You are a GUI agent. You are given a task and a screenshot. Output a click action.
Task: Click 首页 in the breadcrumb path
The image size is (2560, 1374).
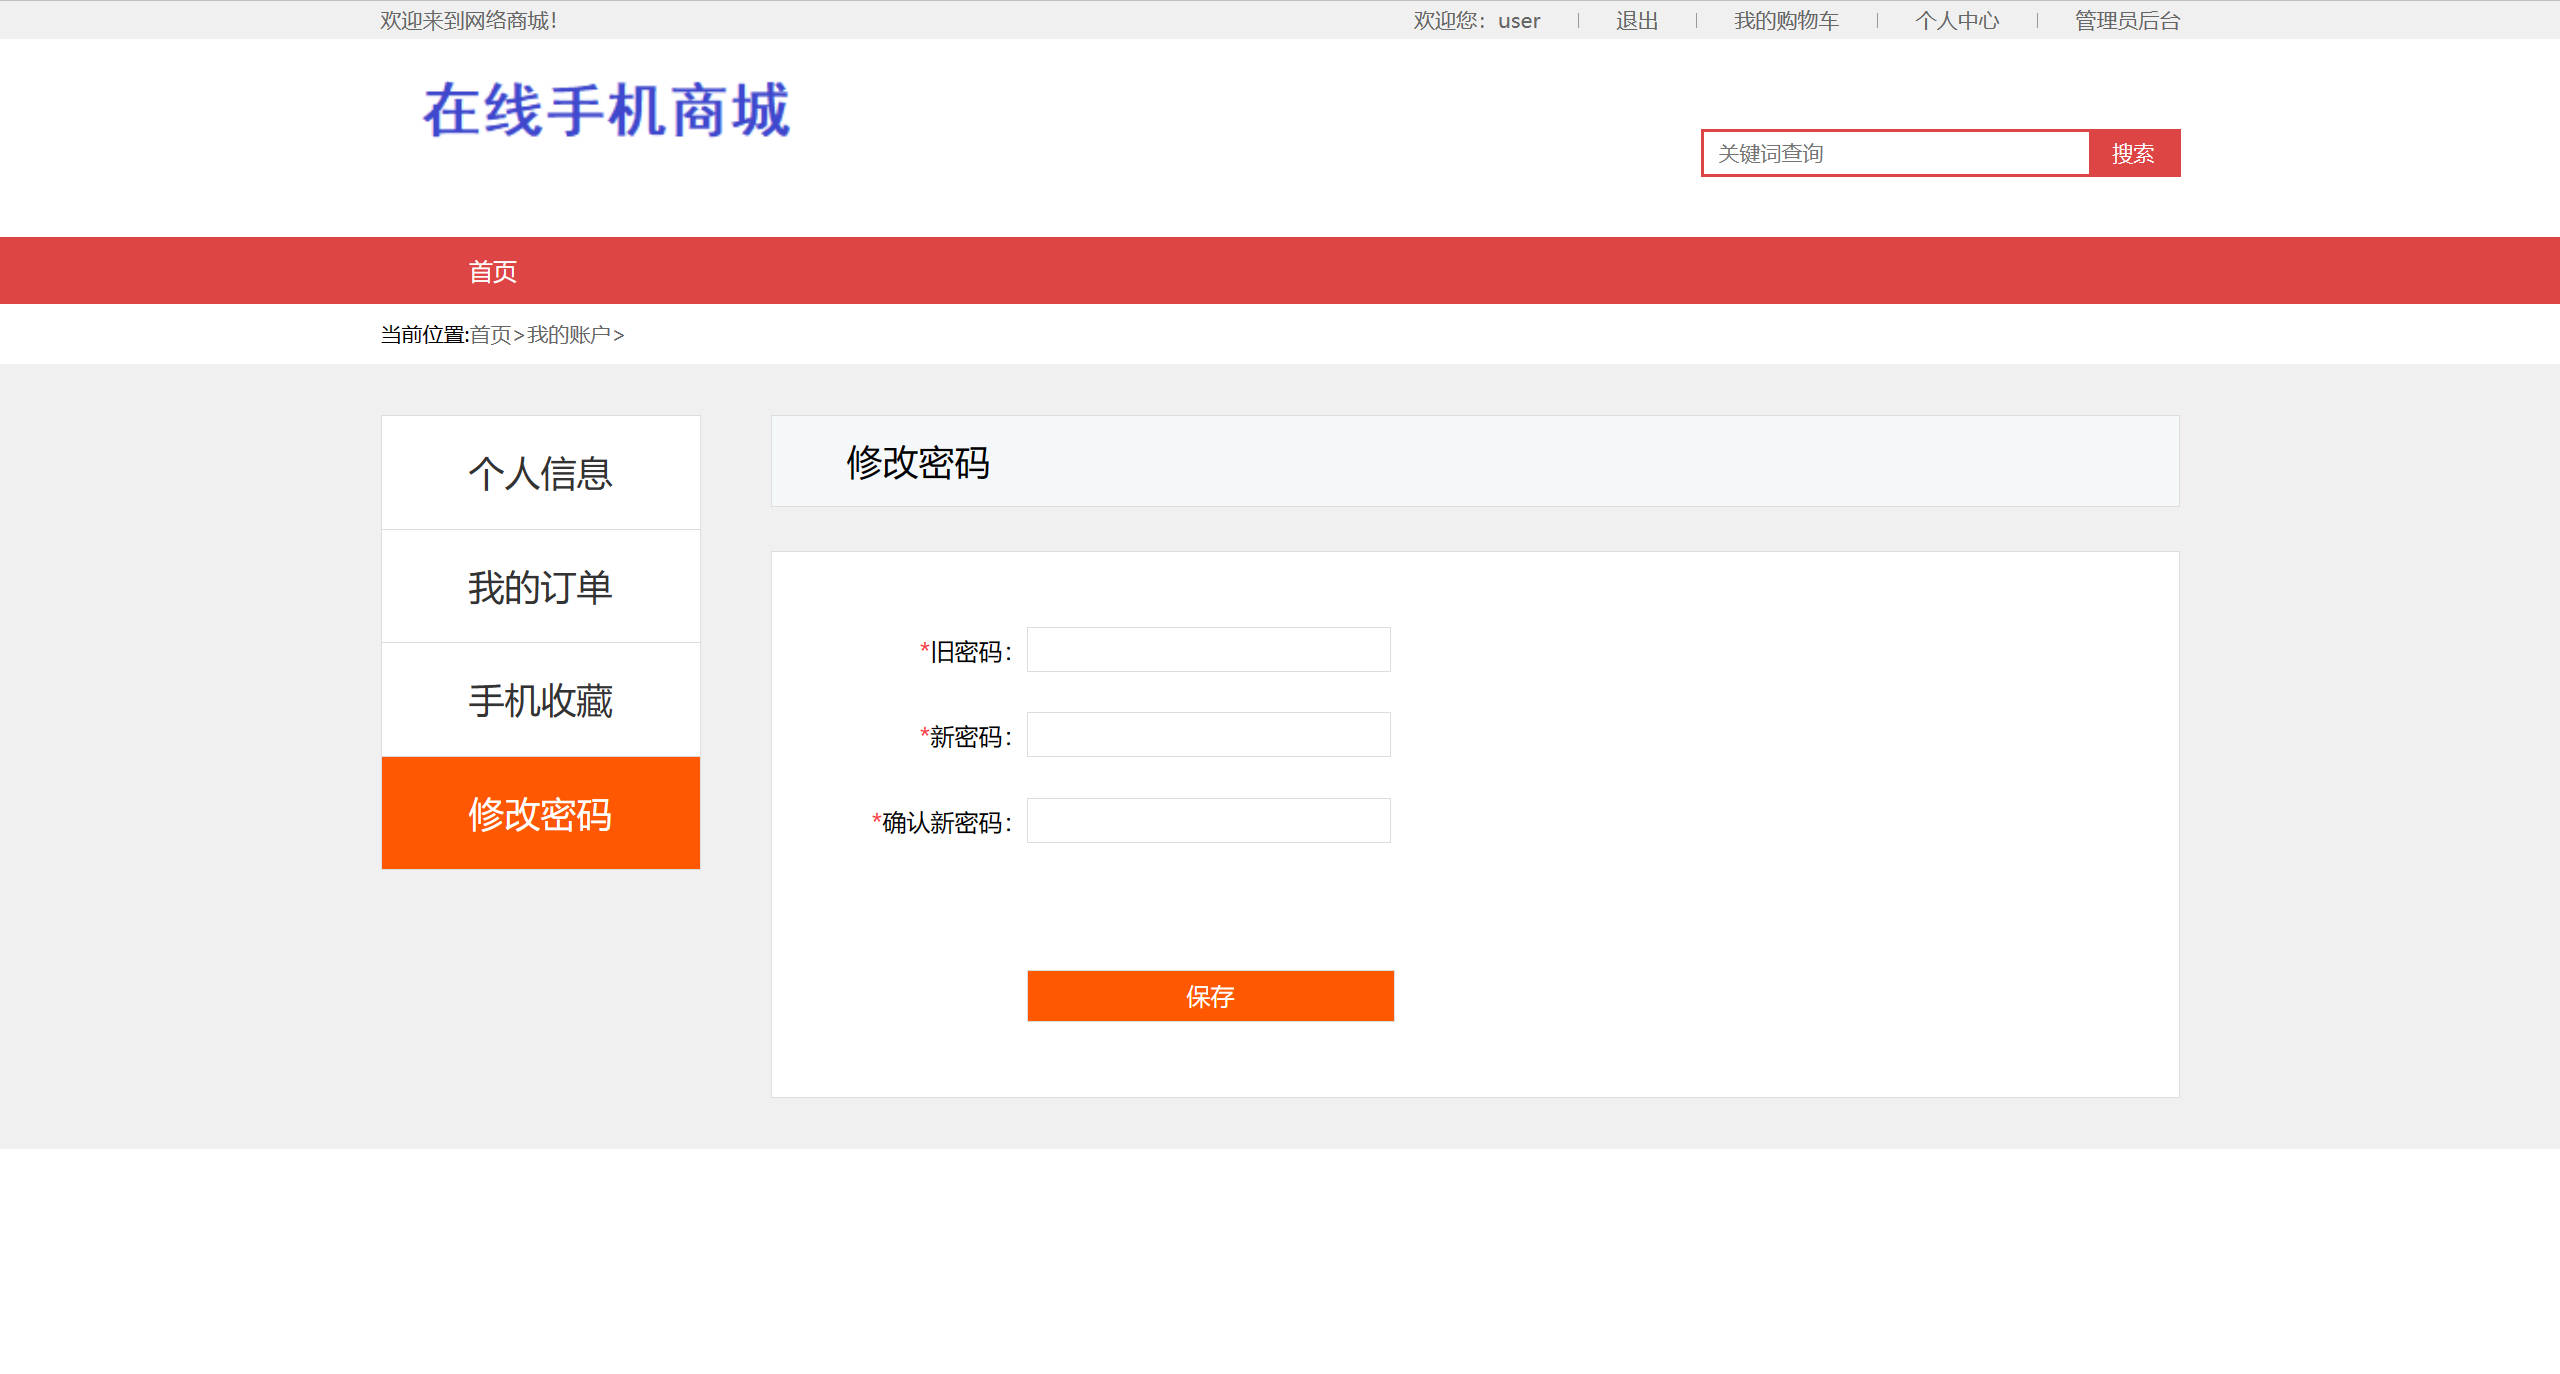(492, 334)
